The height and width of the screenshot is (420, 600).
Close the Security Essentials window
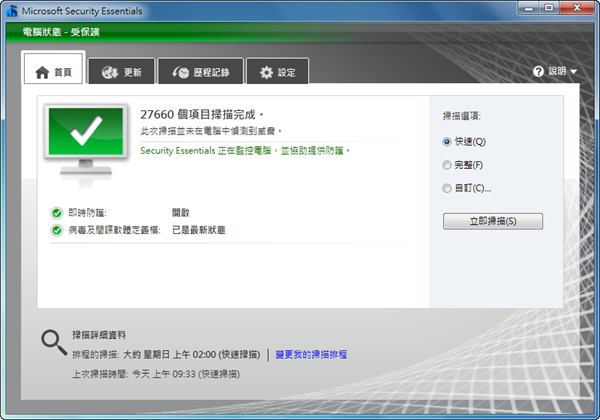[577, 8]
